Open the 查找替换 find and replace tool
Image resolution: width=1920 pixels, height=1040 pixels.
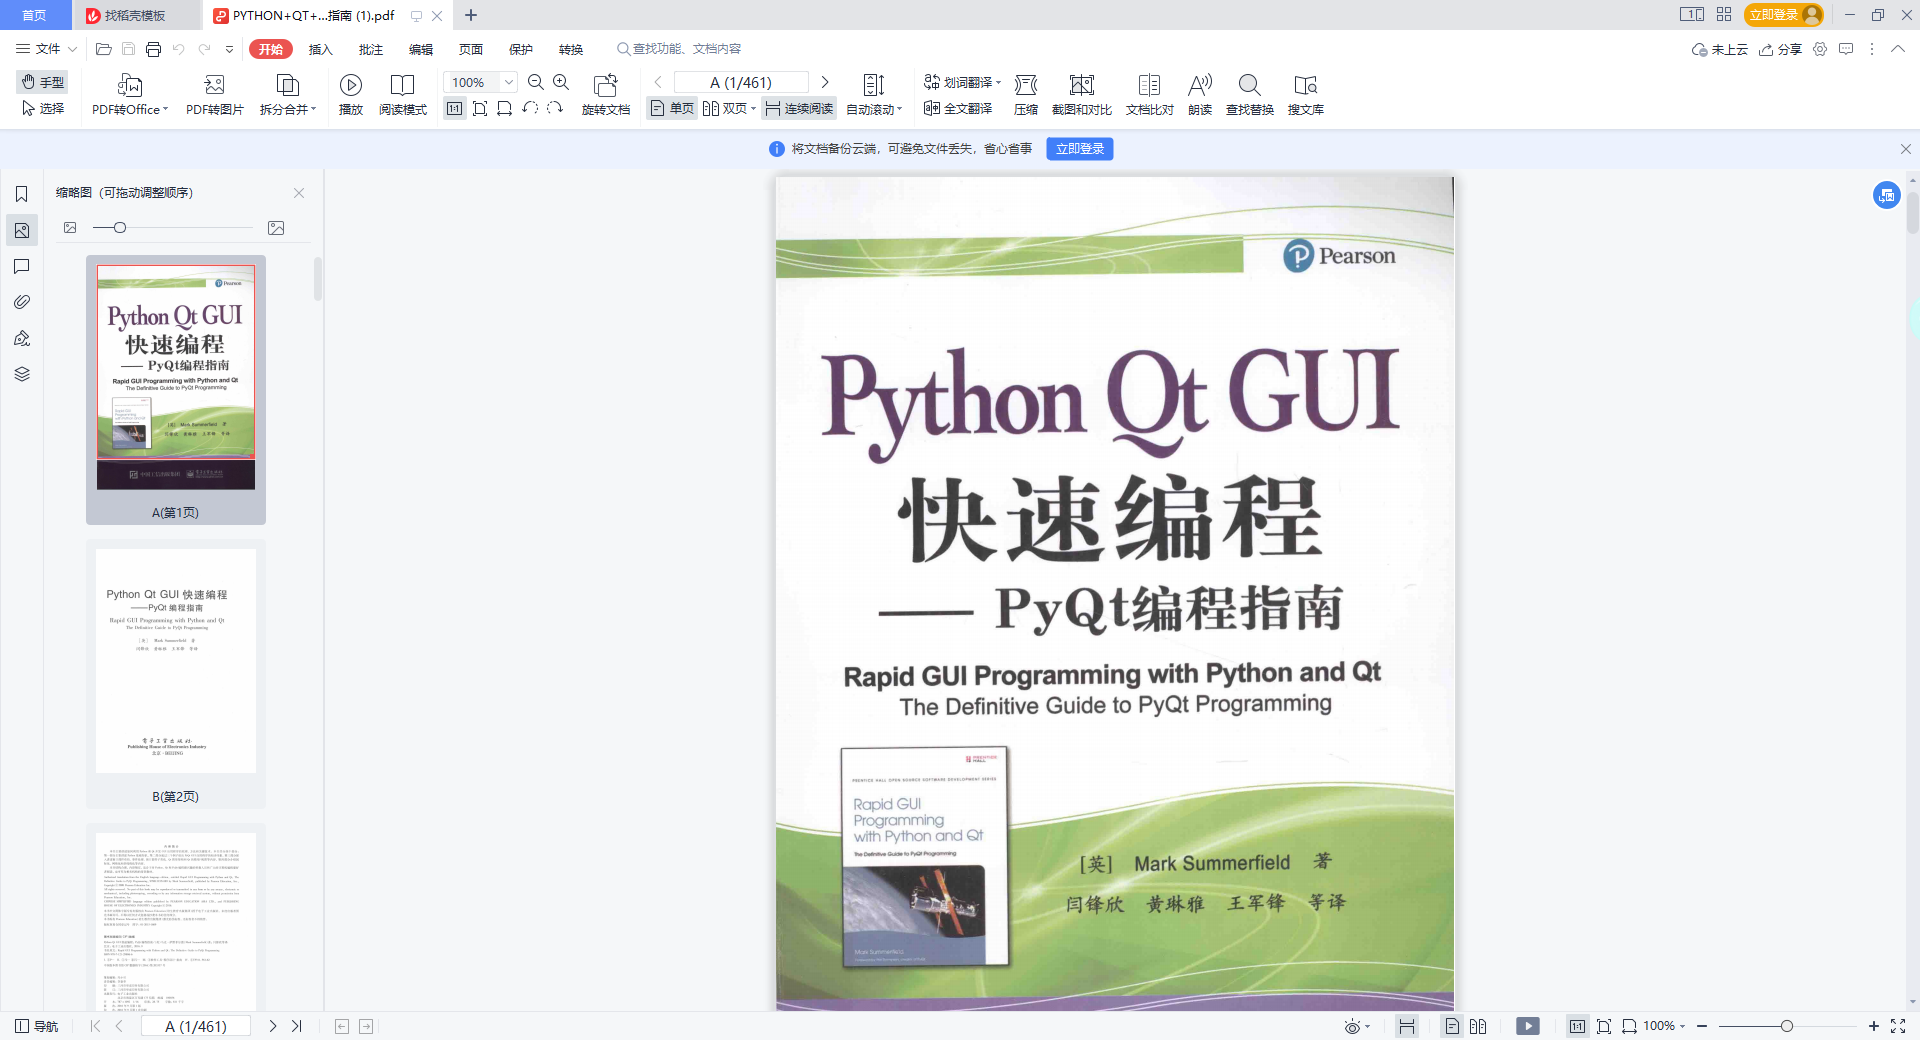[x=1249, y=86]
